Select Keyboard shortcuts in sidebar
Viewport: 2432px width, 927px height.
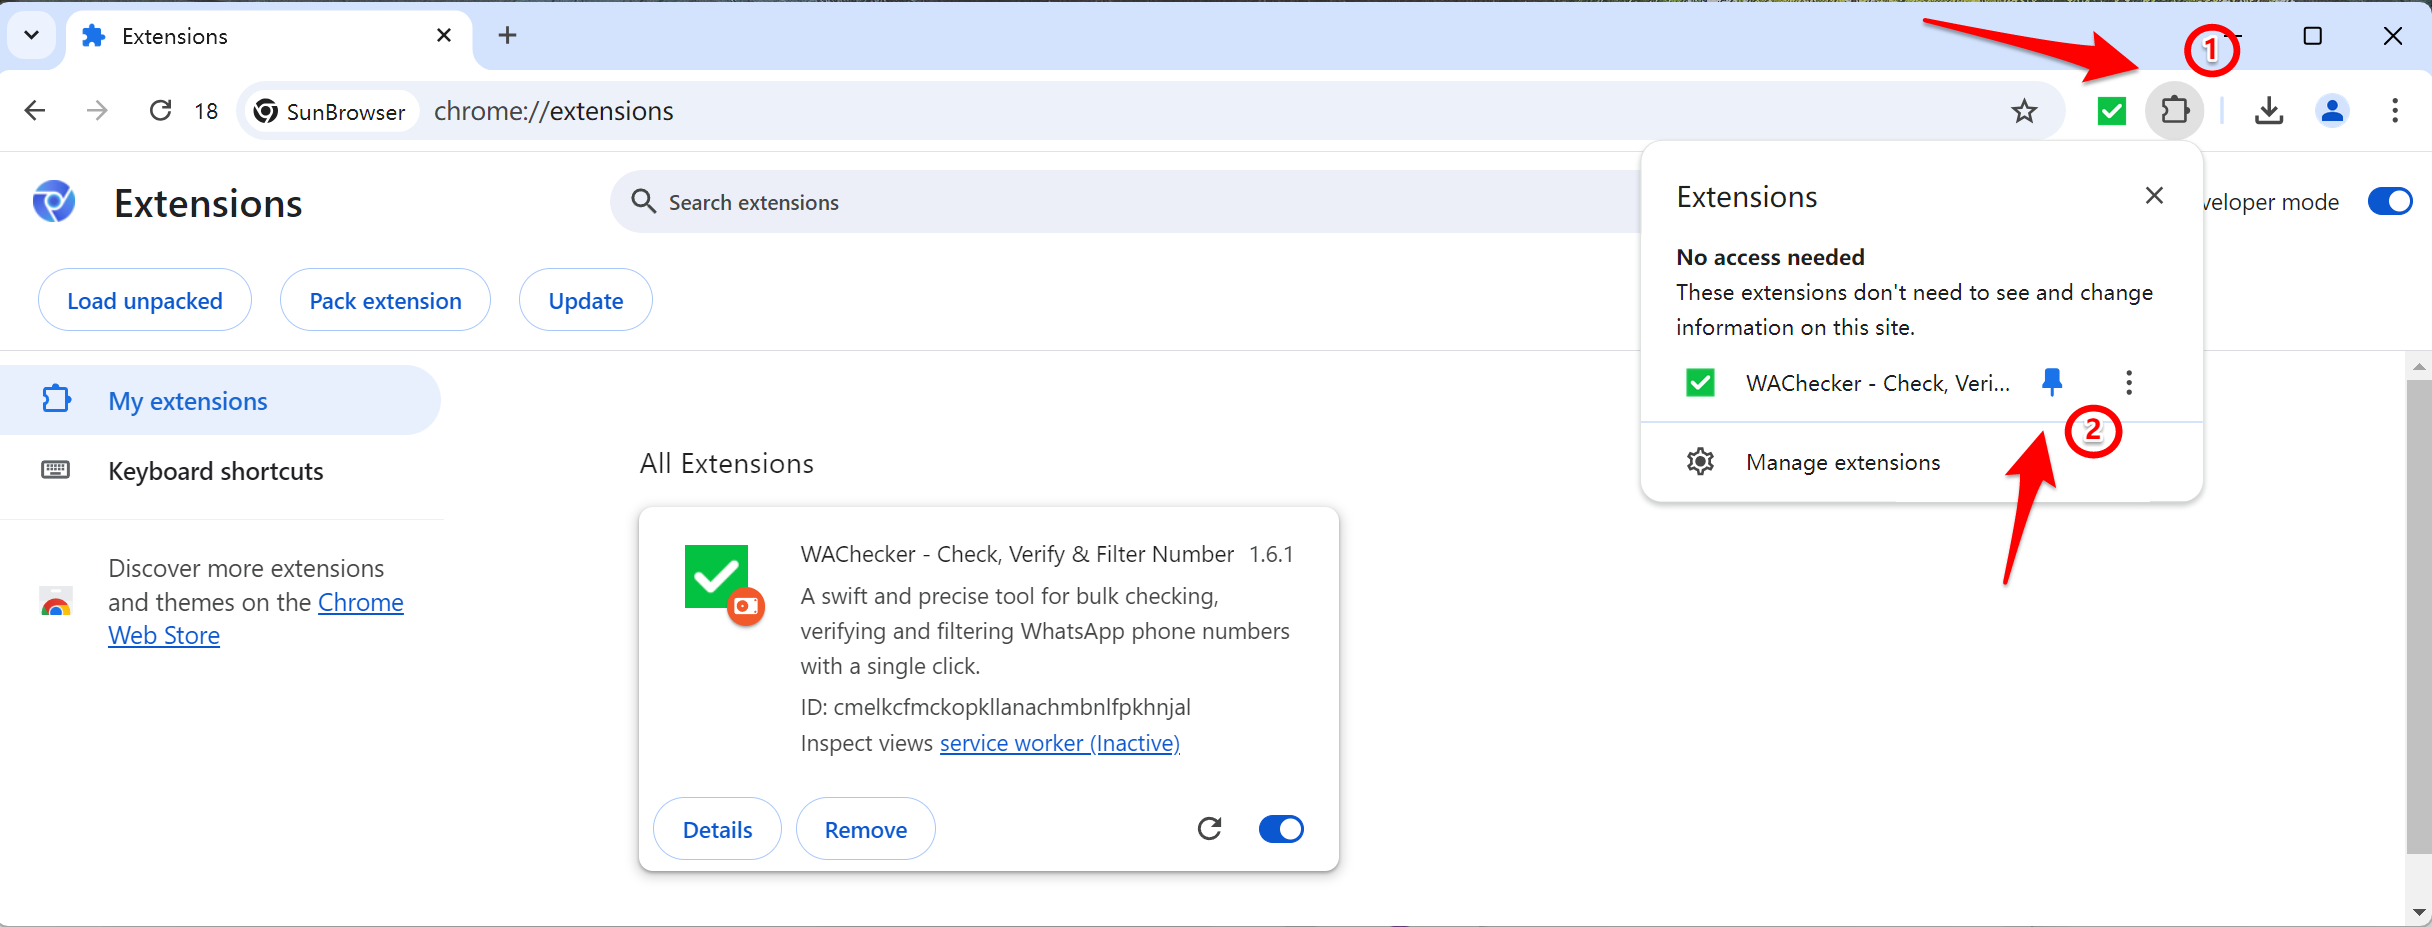pyautogui.click(x=215, y=471)
